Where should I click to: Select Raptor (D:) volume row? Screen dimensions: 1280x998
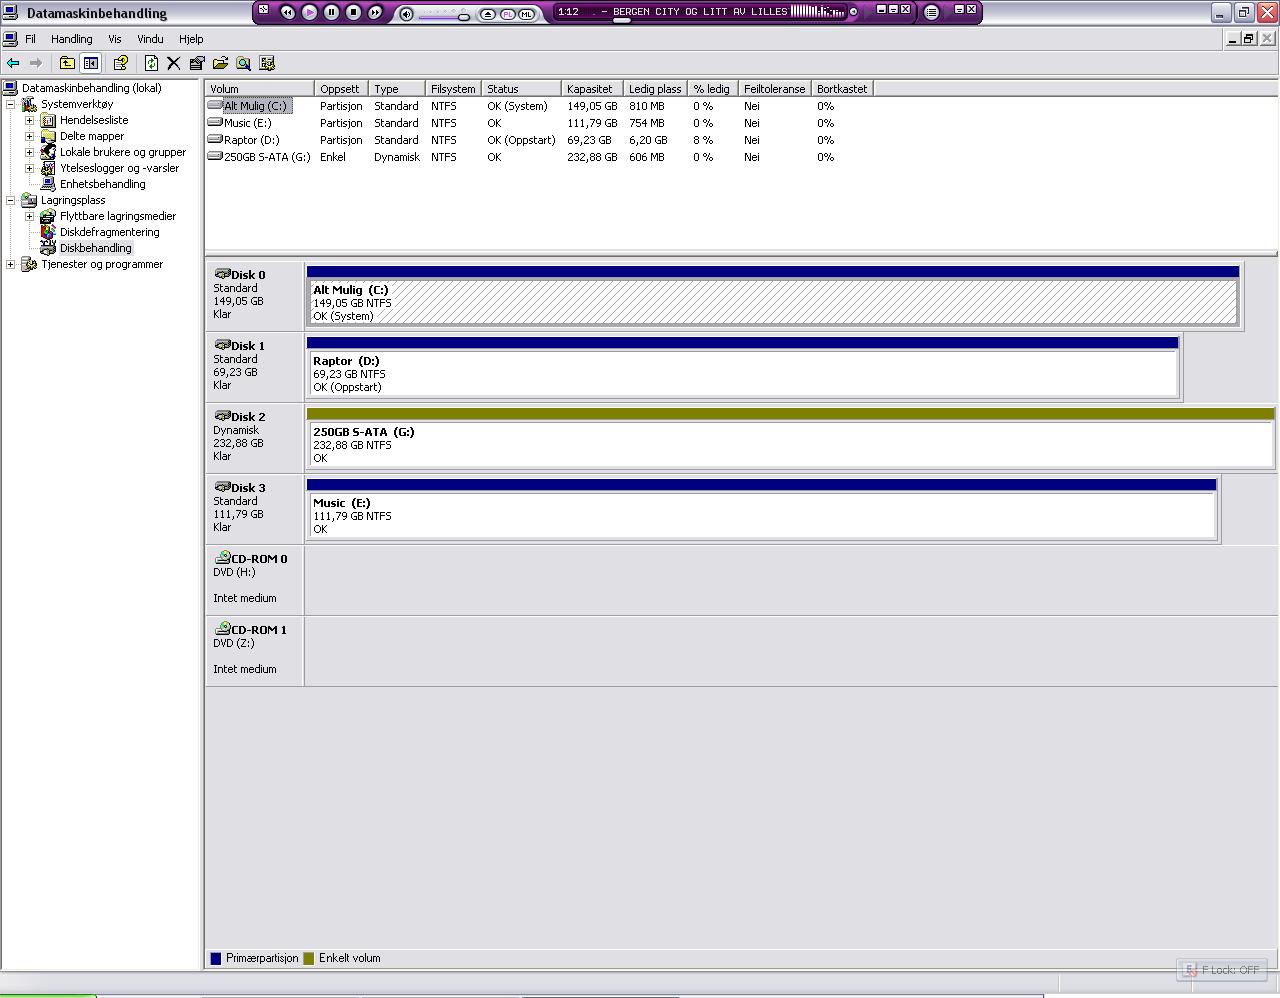coord(540,140)
